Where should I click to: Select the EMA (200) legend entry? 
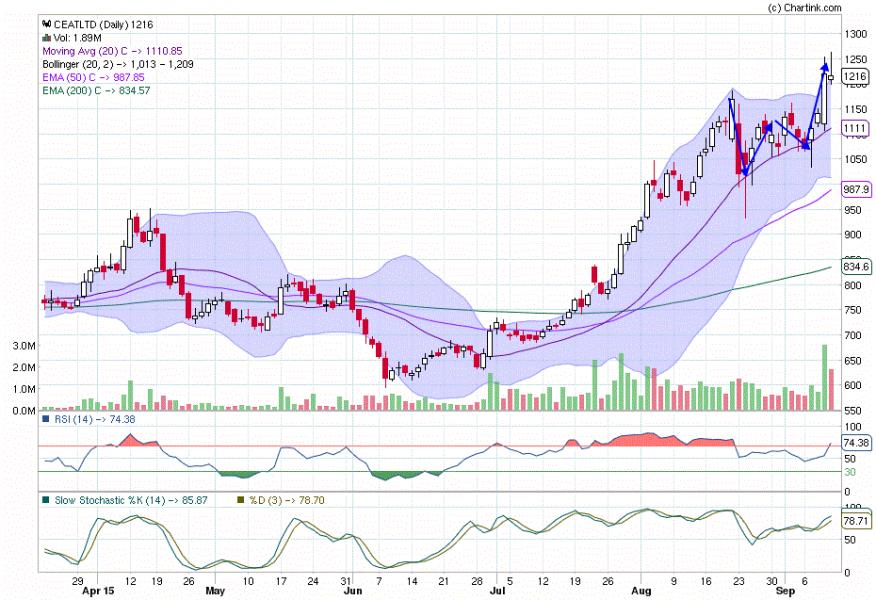tap(96, 91)
